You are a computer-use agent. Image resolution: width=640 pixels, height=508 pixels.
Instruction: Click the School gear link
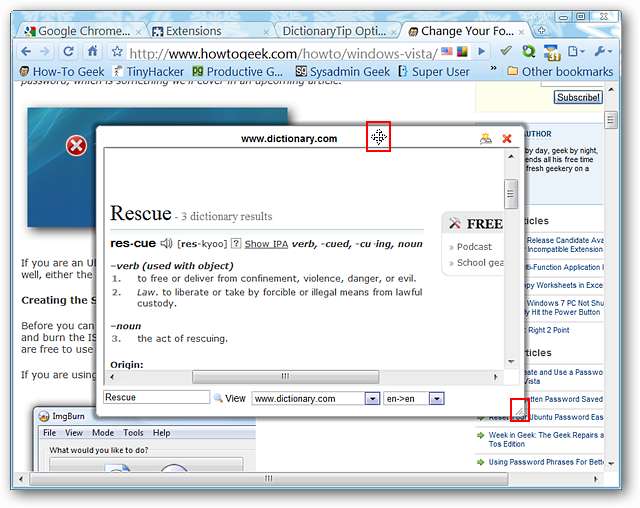[480, 263]
